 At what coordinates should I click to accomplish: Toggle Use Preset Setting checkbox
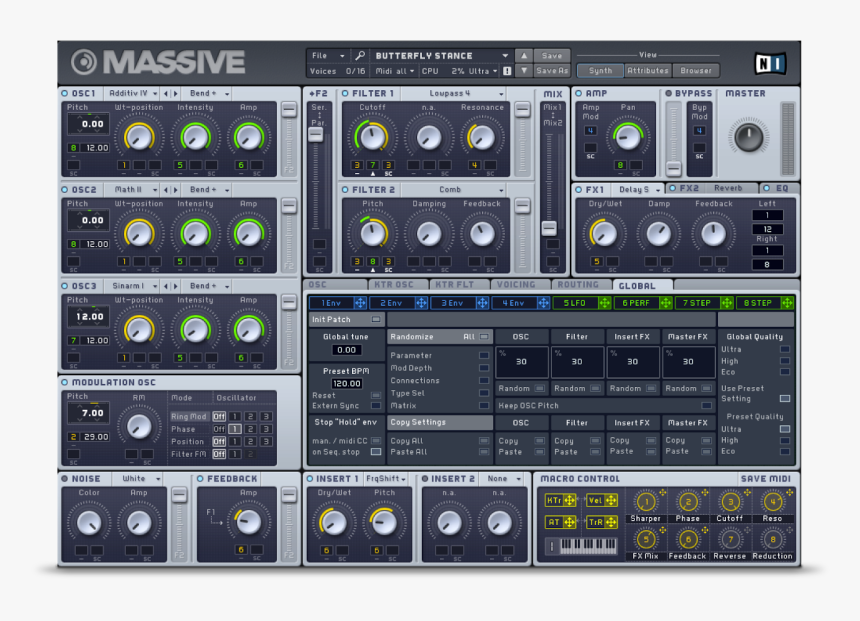pos(785,398)
